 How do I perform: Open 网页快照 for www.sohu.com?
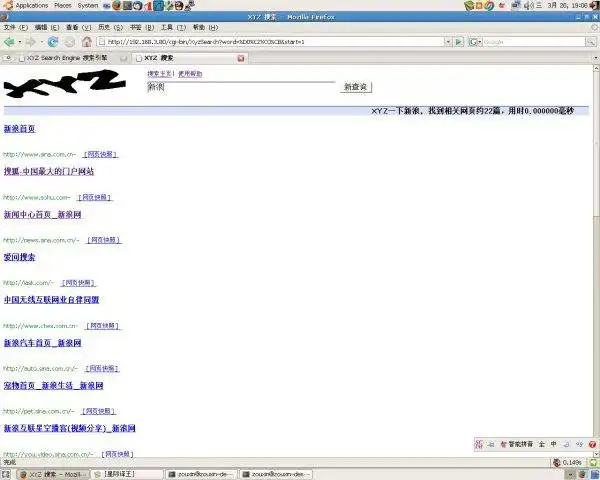(x=95, y=197)
